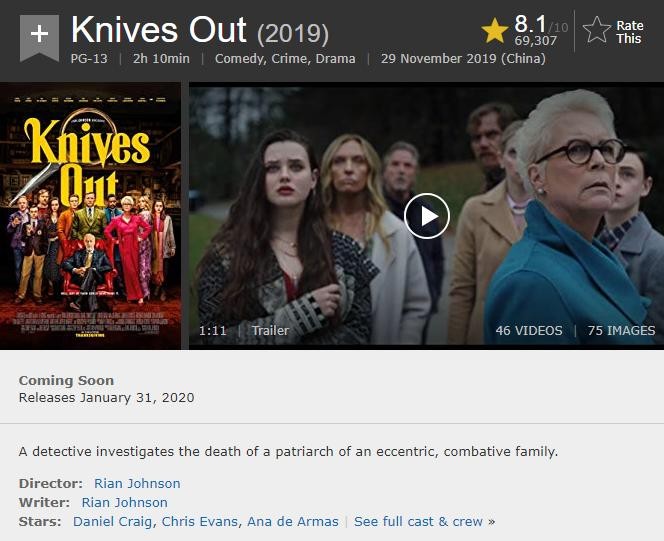
Task: Click the 1:11 Trailer caption
Action: (x=244, y=331)
